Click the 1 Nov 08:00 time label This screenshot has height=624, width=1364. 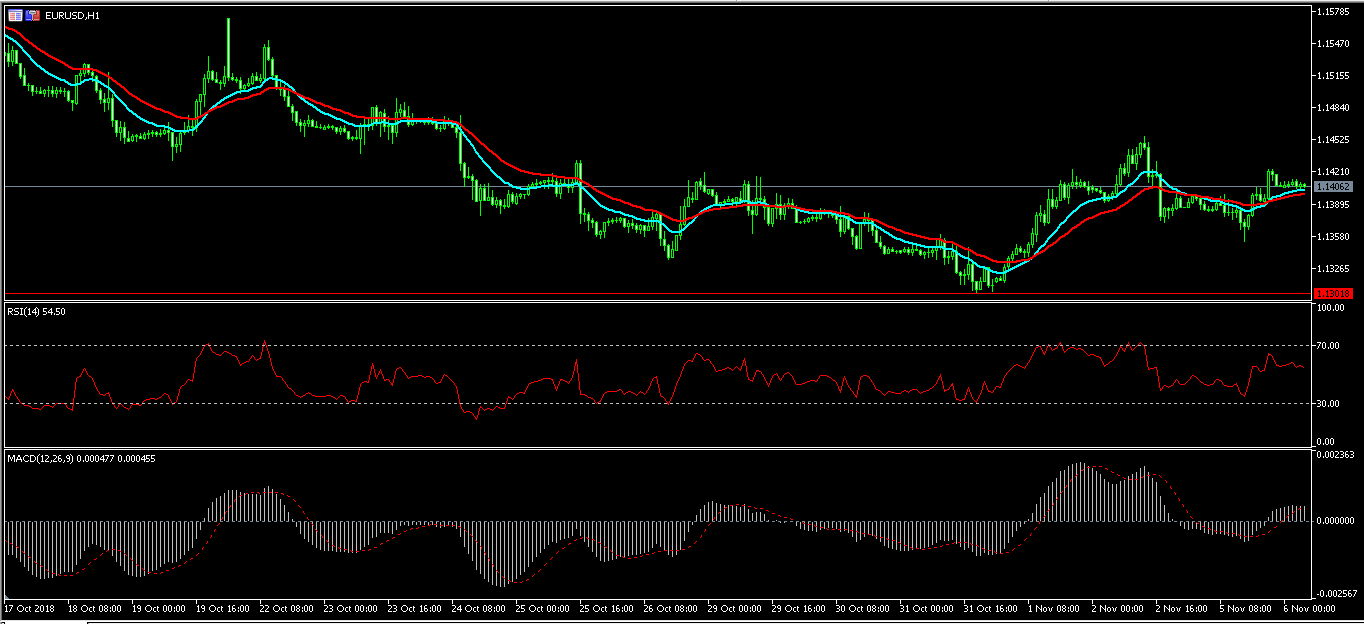(1053, 608)
